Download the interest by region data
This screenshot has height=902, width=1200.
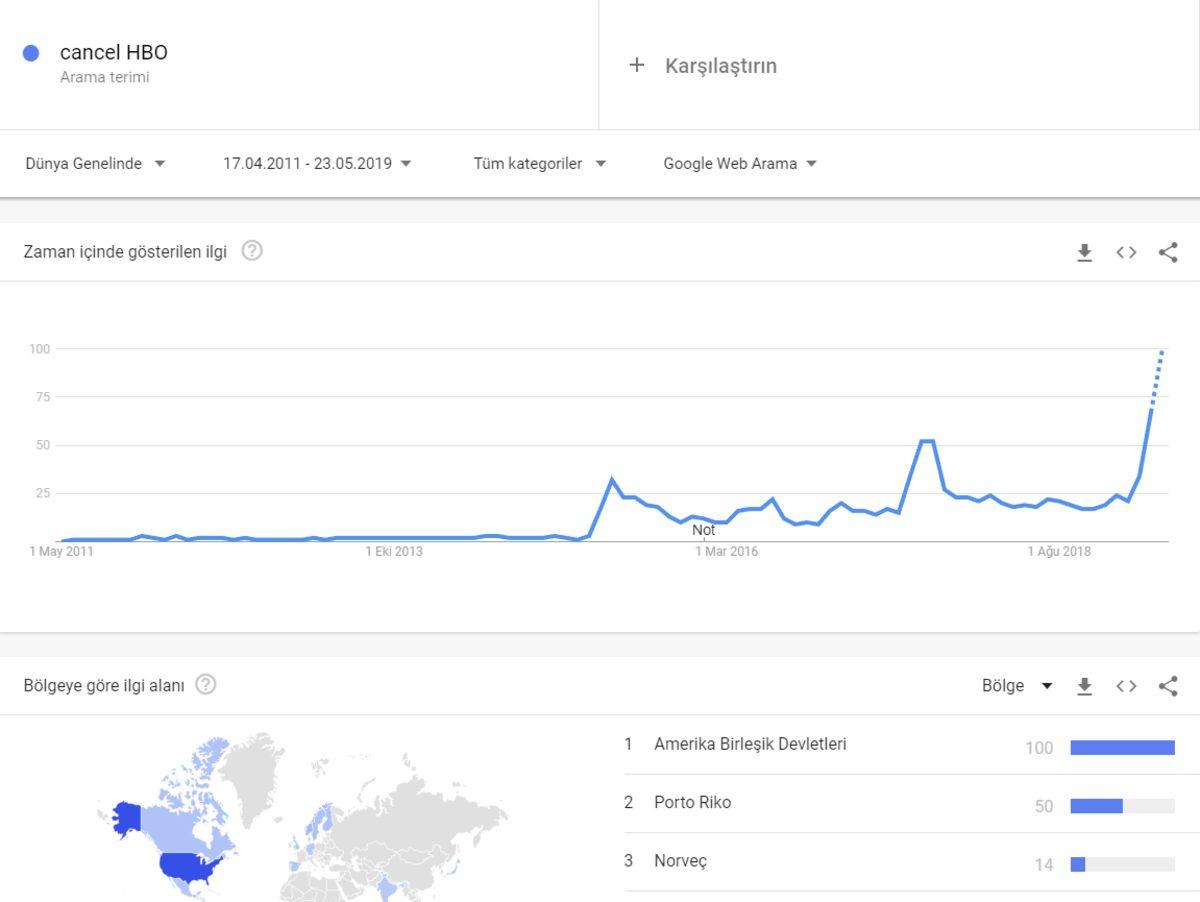pos(1084,686)
